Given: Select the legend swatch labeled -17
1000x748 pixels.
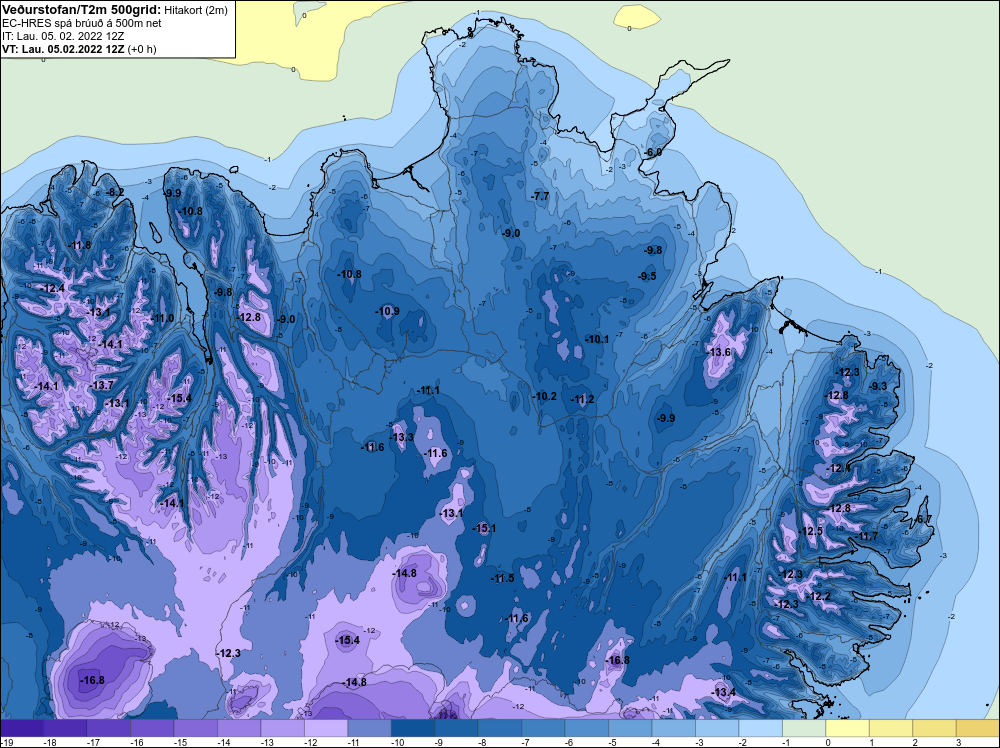Looking at the screenshot, I should click(x=108, y=729).
